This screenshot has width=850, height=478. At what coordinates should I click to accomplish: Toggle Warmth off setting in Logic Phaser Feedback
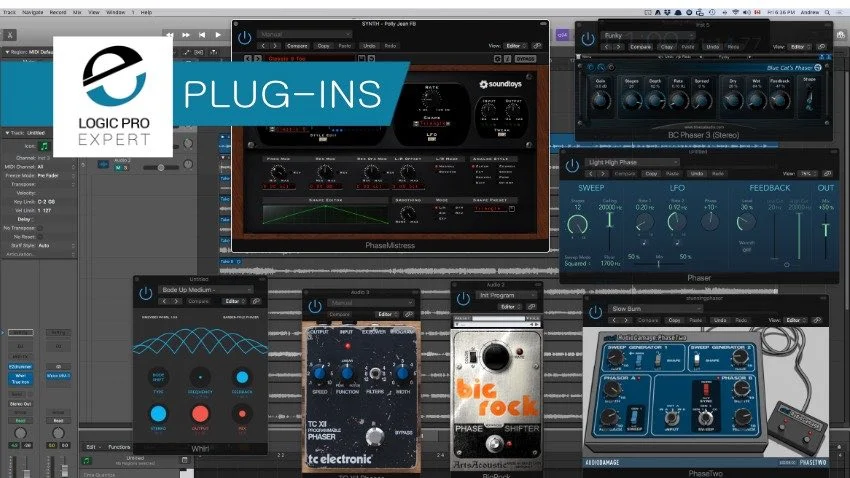[747, 250]
